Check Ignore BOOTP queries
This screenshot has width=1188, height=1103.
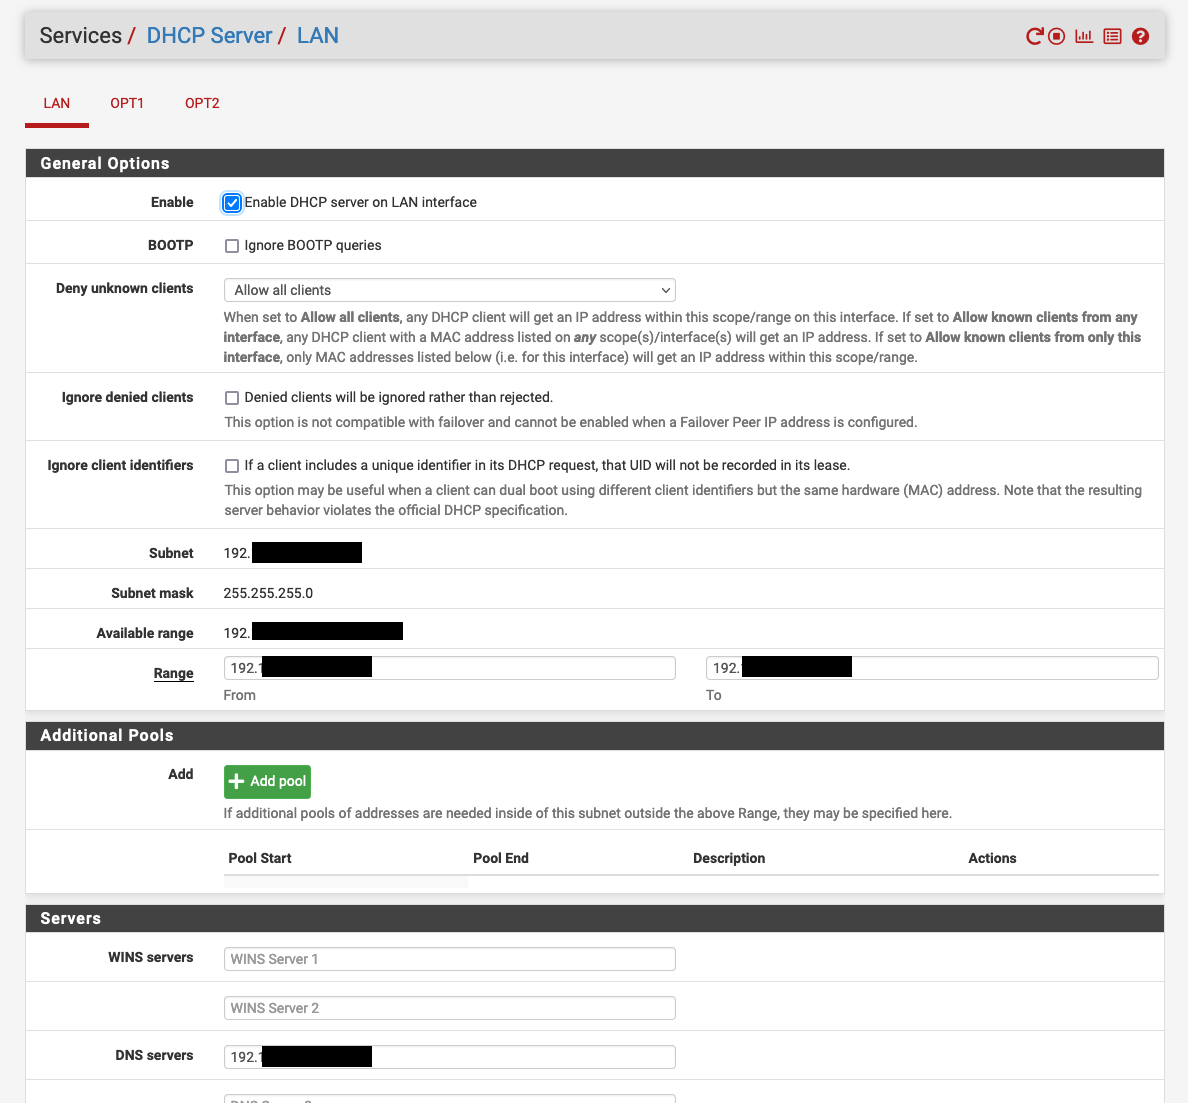[232, 246]
